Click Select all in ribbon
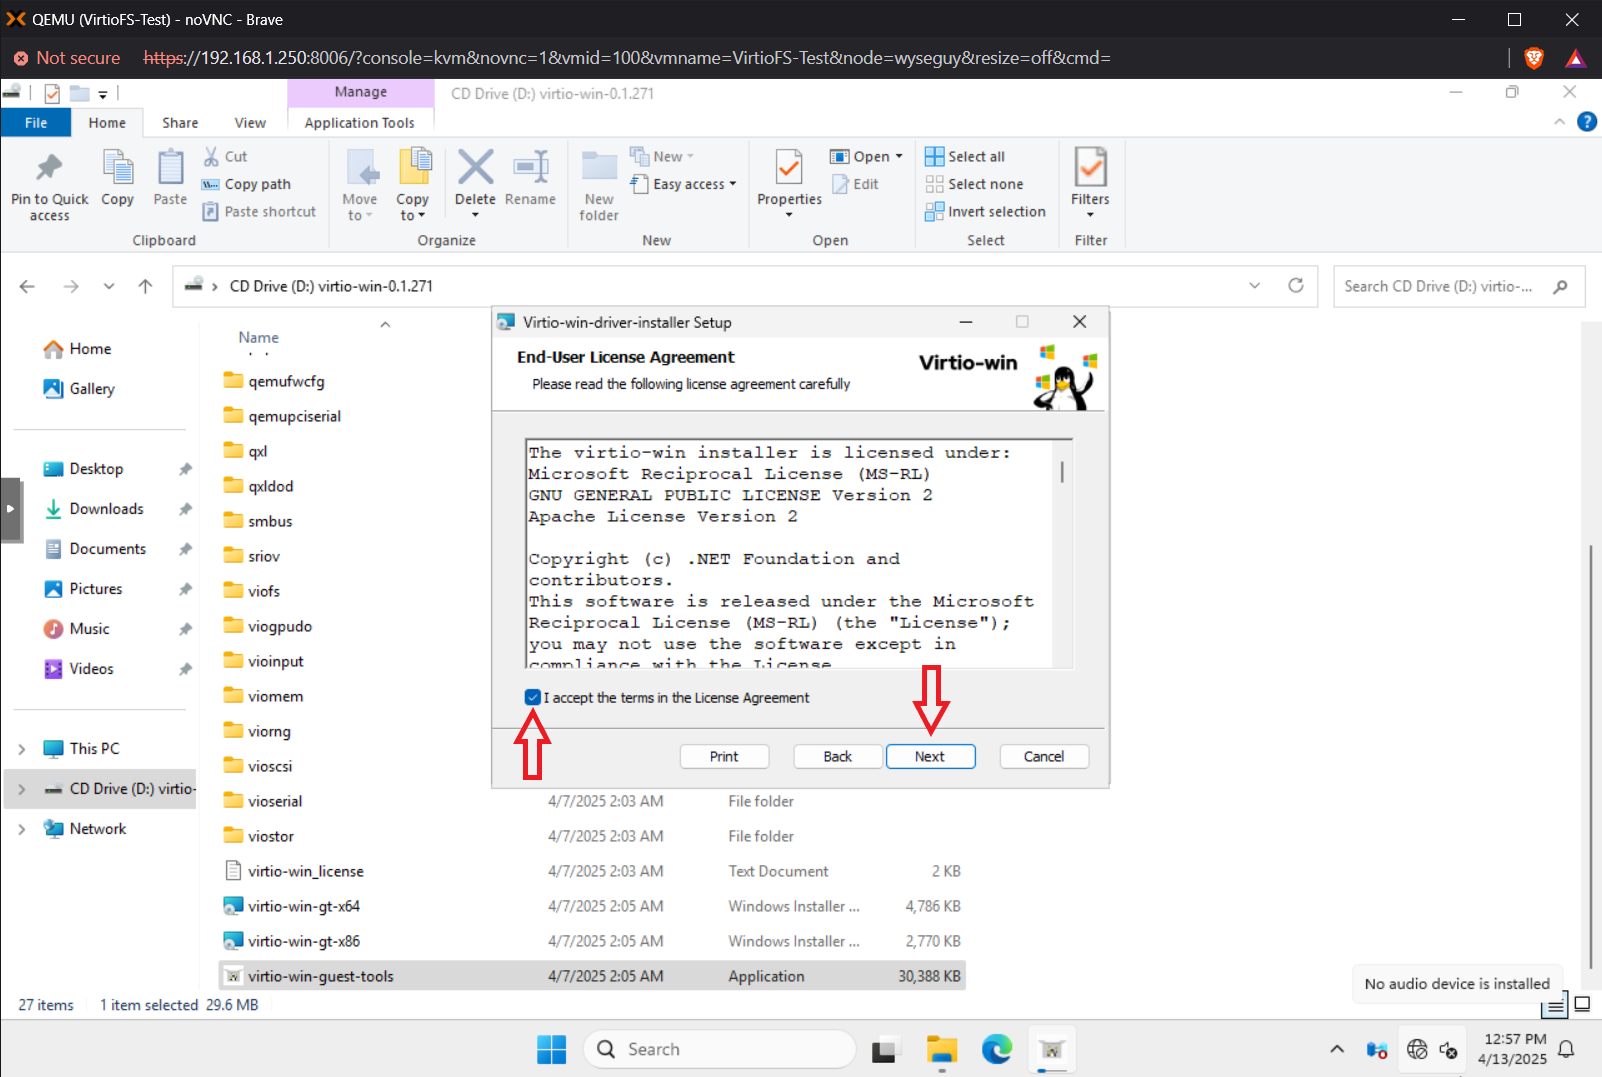The image size is (1602, 1077). coord(965,156)
